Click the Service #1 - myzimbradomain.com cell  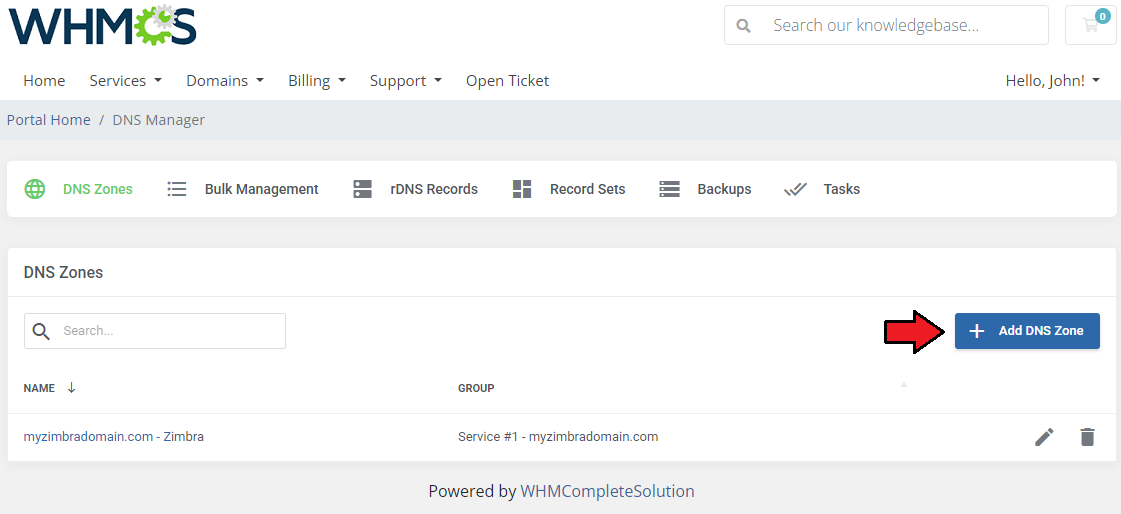tap(558, 436)
